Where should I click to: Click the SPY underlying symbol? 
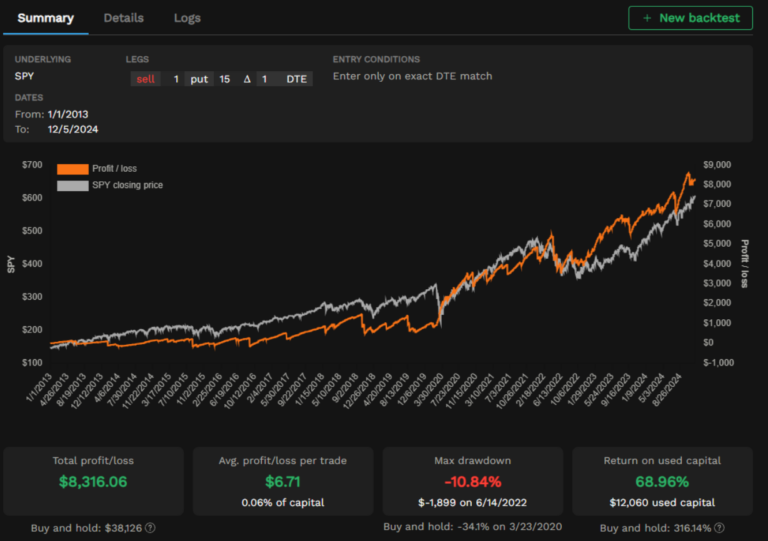point(24,76)
